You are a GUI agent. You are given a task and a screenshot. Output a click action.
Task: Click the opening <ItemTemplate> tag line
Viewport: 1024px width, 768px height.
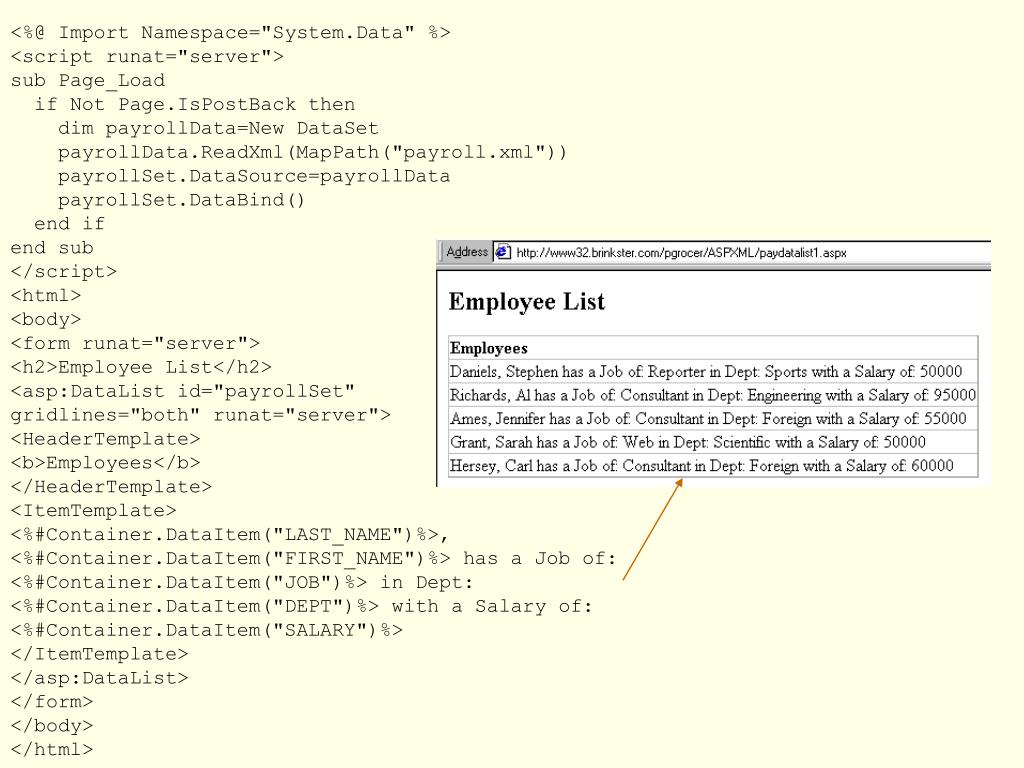[x=93, y=511]
